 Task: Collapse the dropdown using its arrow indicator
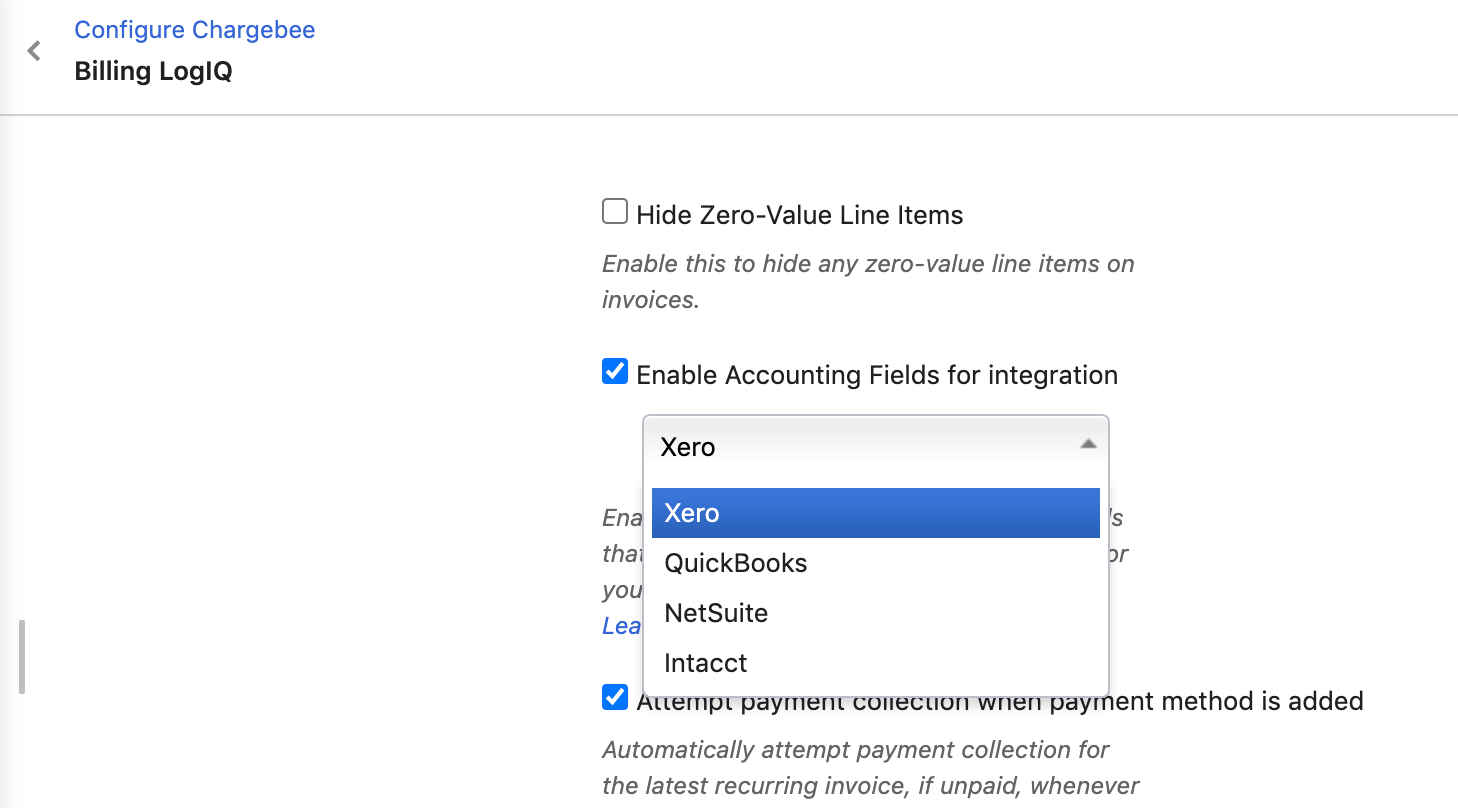pyautogui.click(x=1088, y=445)
